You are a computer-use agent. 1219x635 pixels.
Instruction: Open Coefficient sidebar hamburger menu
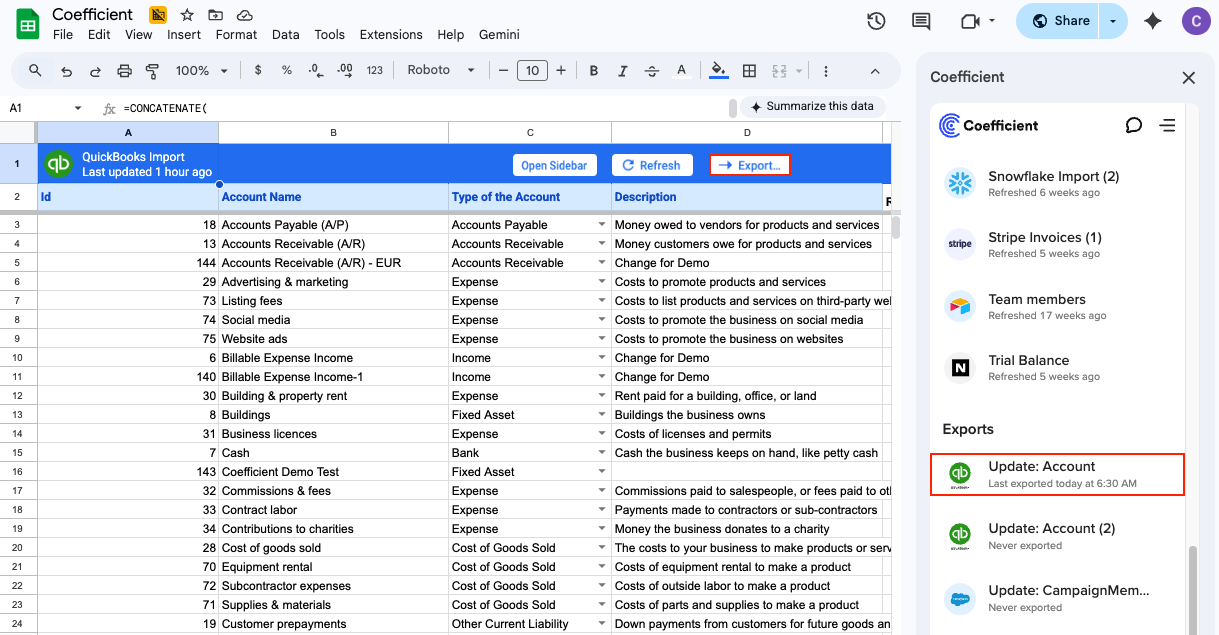pos(1167,125)
